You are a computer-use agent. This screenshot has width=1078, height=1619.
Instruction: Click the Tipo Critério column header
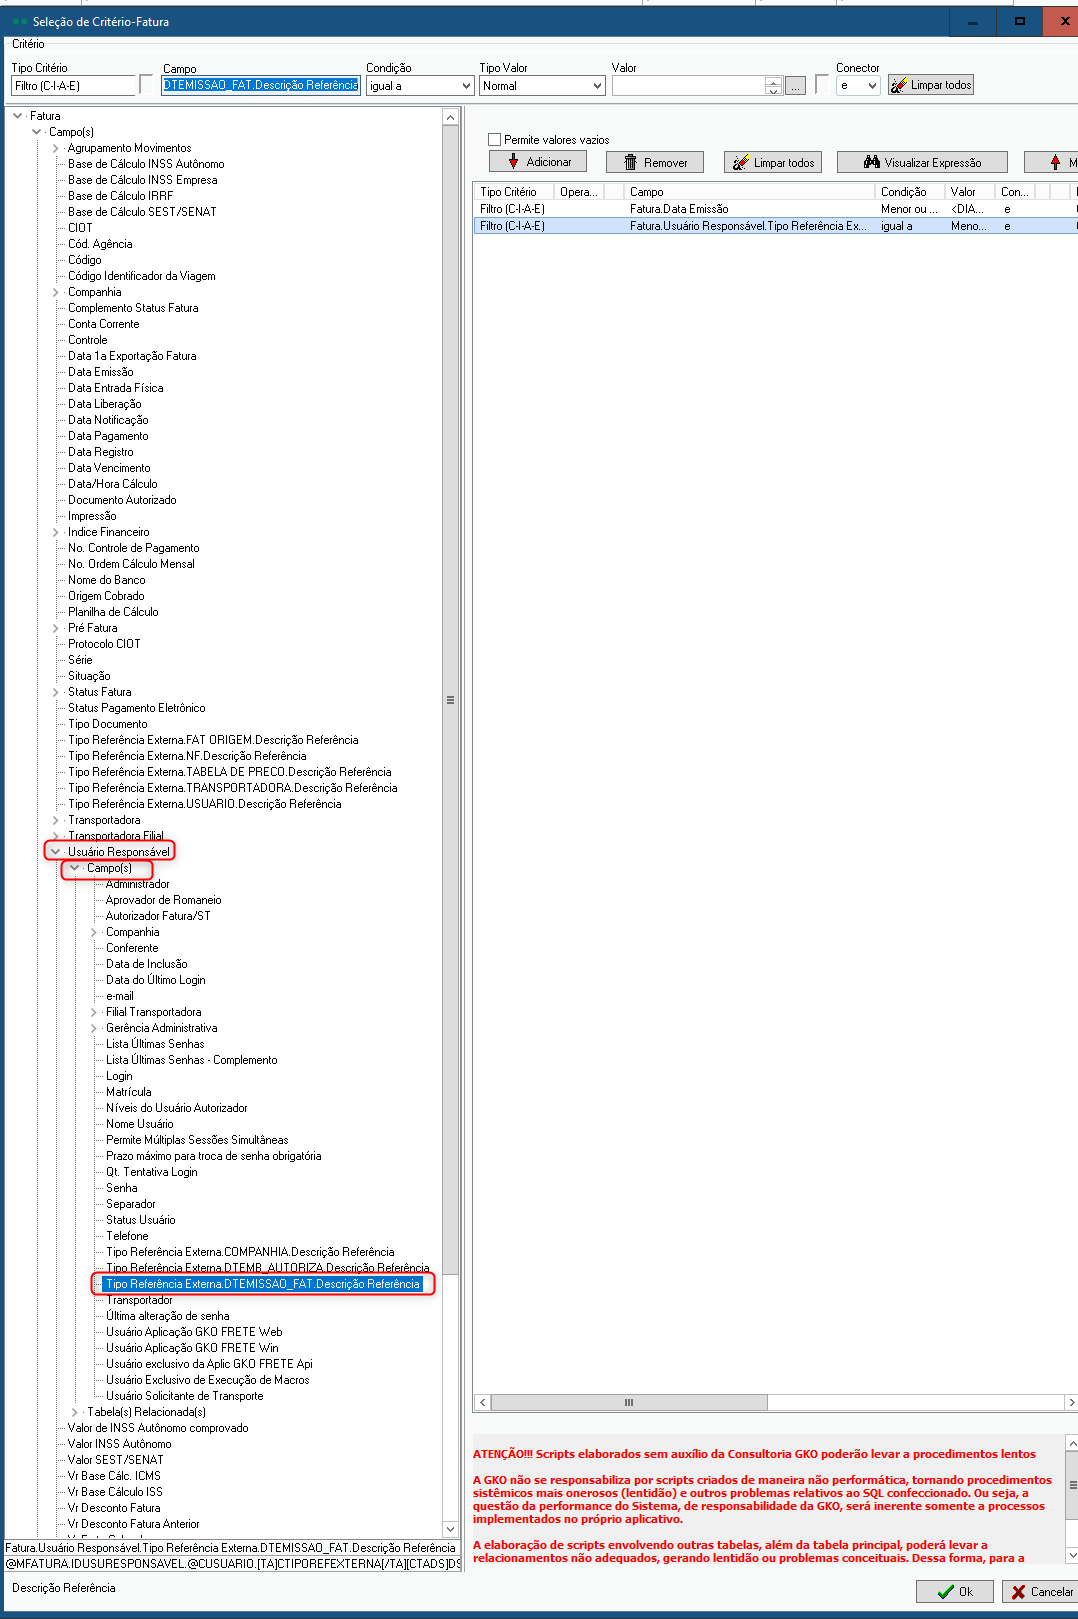click(x=513, y=192)
